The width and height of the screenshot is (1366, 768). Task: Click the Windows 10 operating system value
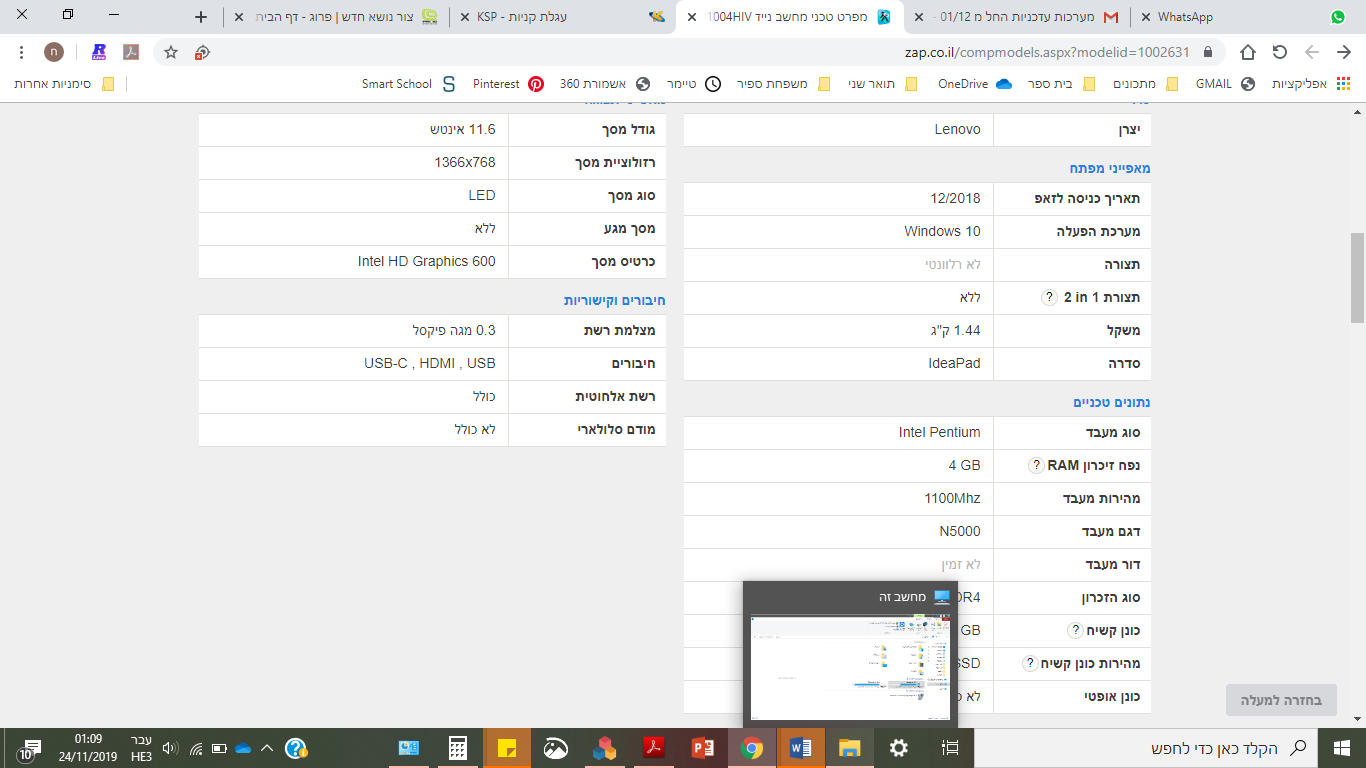point(942,231)
